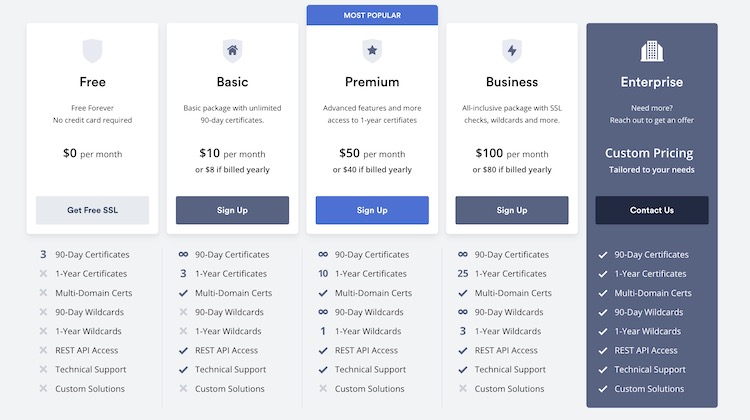Click infinity icon beside Premium 90-Day Wildcards
Image resolution: width=750 pixels, height=420 pixels.
point(323,312)
